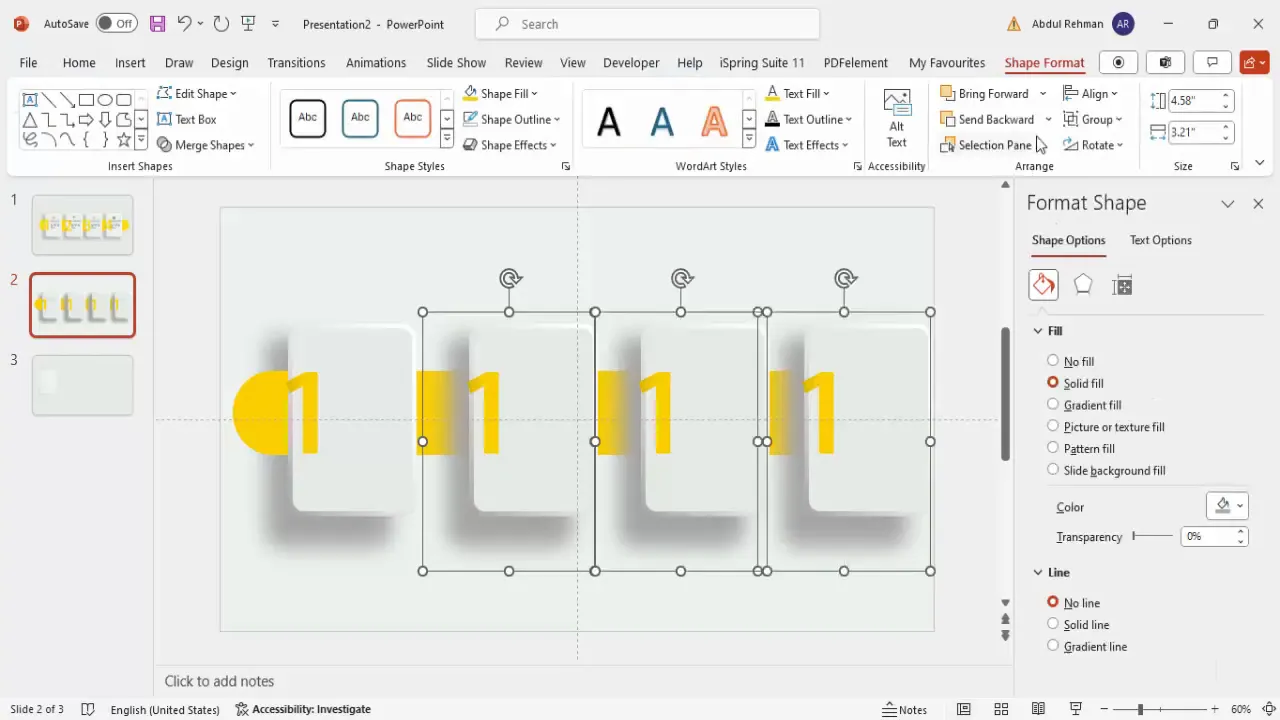Open the Transitions ribbon tab
Viewport: 1280px width, 720px height.
296,62
